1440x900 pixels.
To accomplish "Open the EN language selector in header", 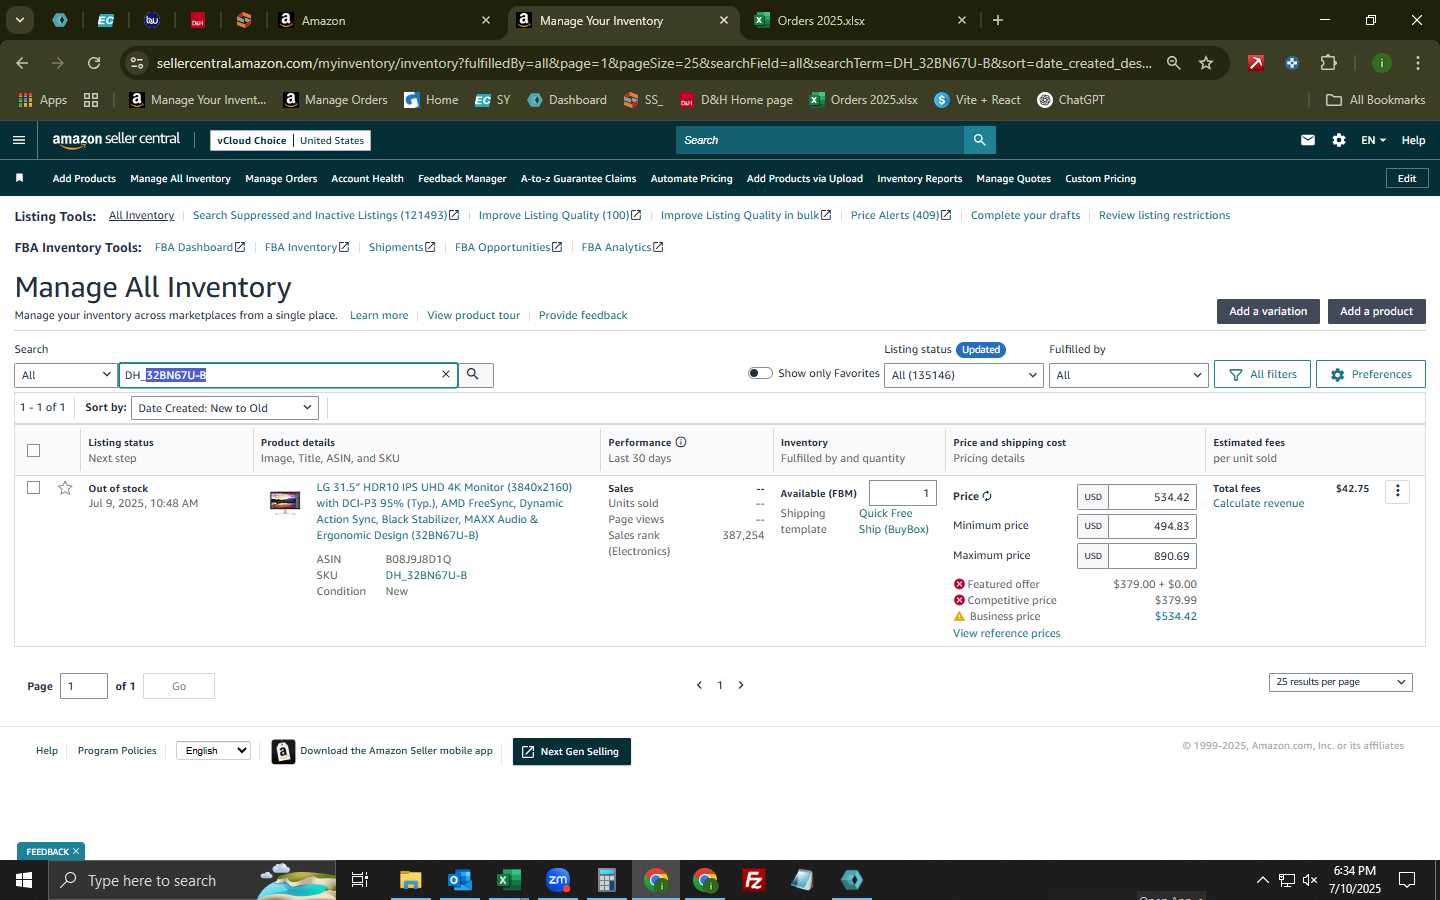I will tap(1373, 140).
